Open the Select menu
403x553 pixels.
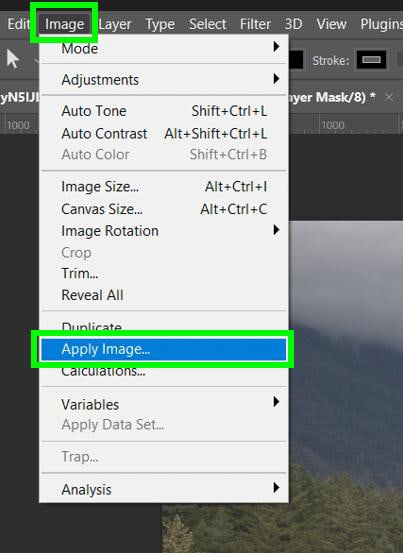[x=207, y=24]
